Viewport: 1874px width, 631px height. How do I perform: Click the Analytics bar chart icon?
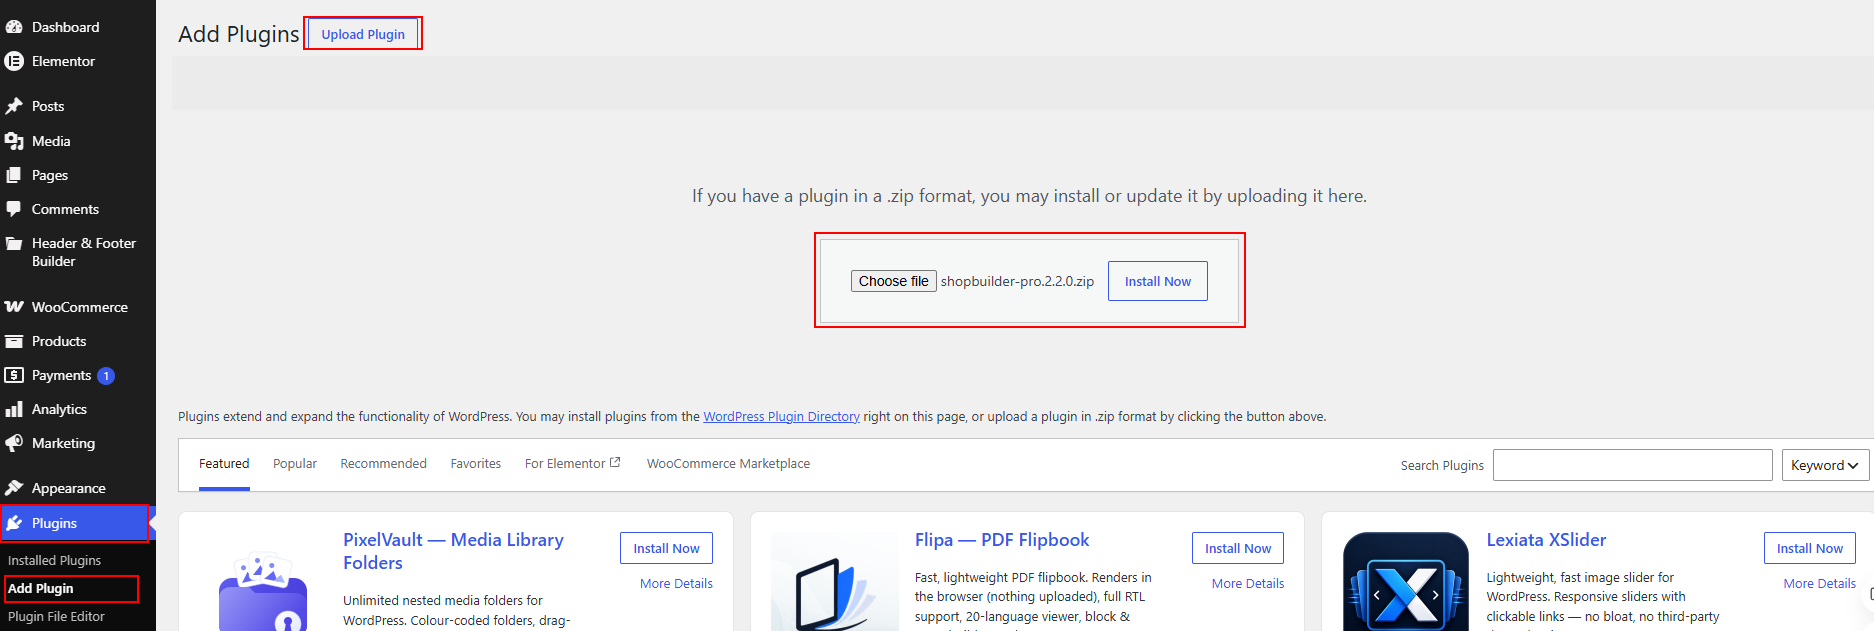[14, 409]
